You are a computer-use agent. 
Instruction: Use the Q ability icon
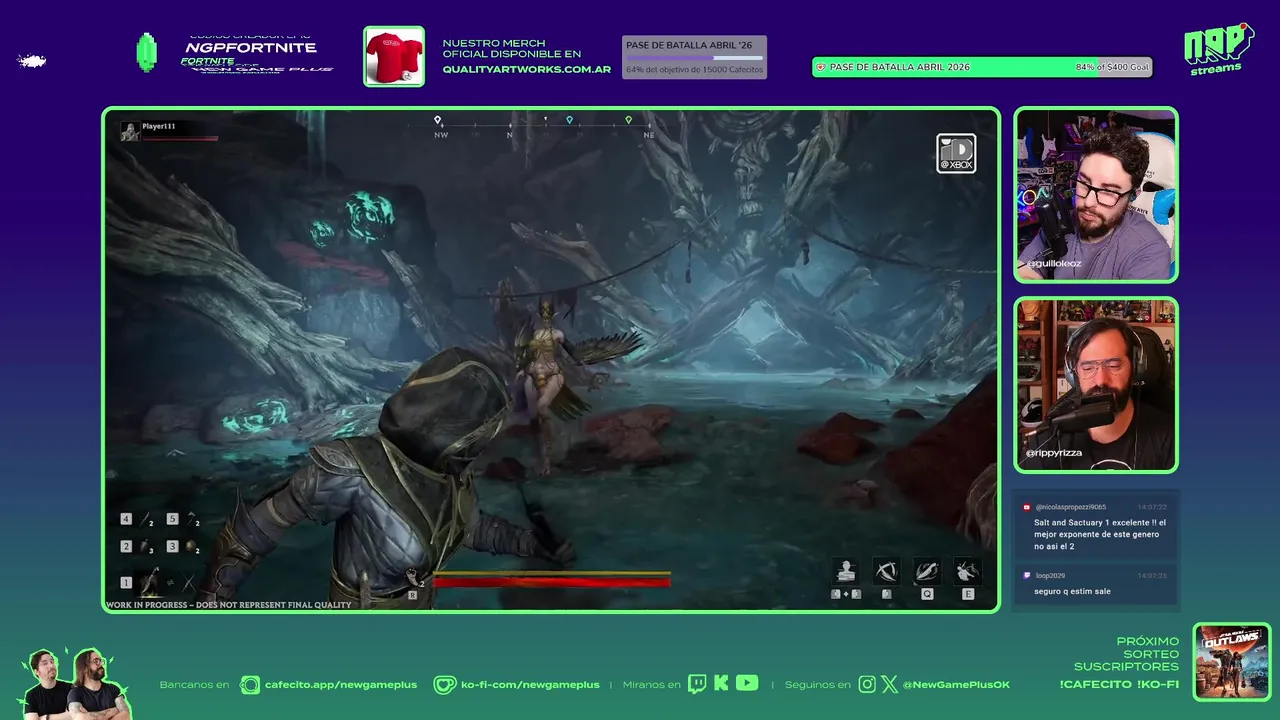pyautogui.click(x=927, y=571)
